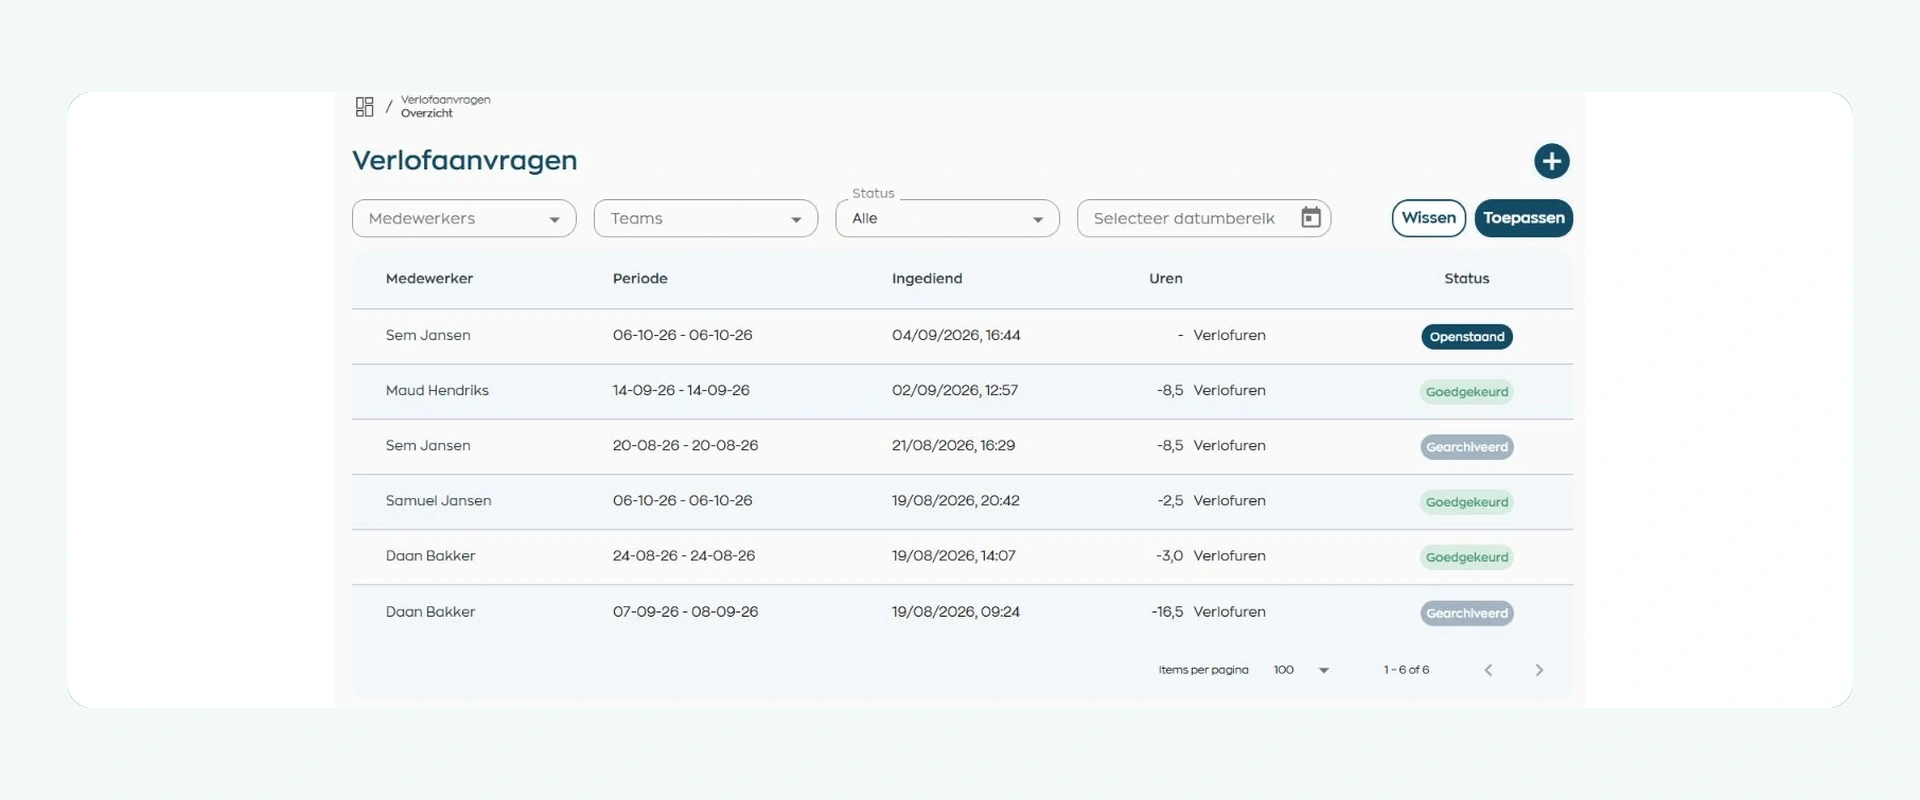Sort by Periode column header
Image resolution: width=1920 pixels, height=800 pixels.
[x=640, y=279]
